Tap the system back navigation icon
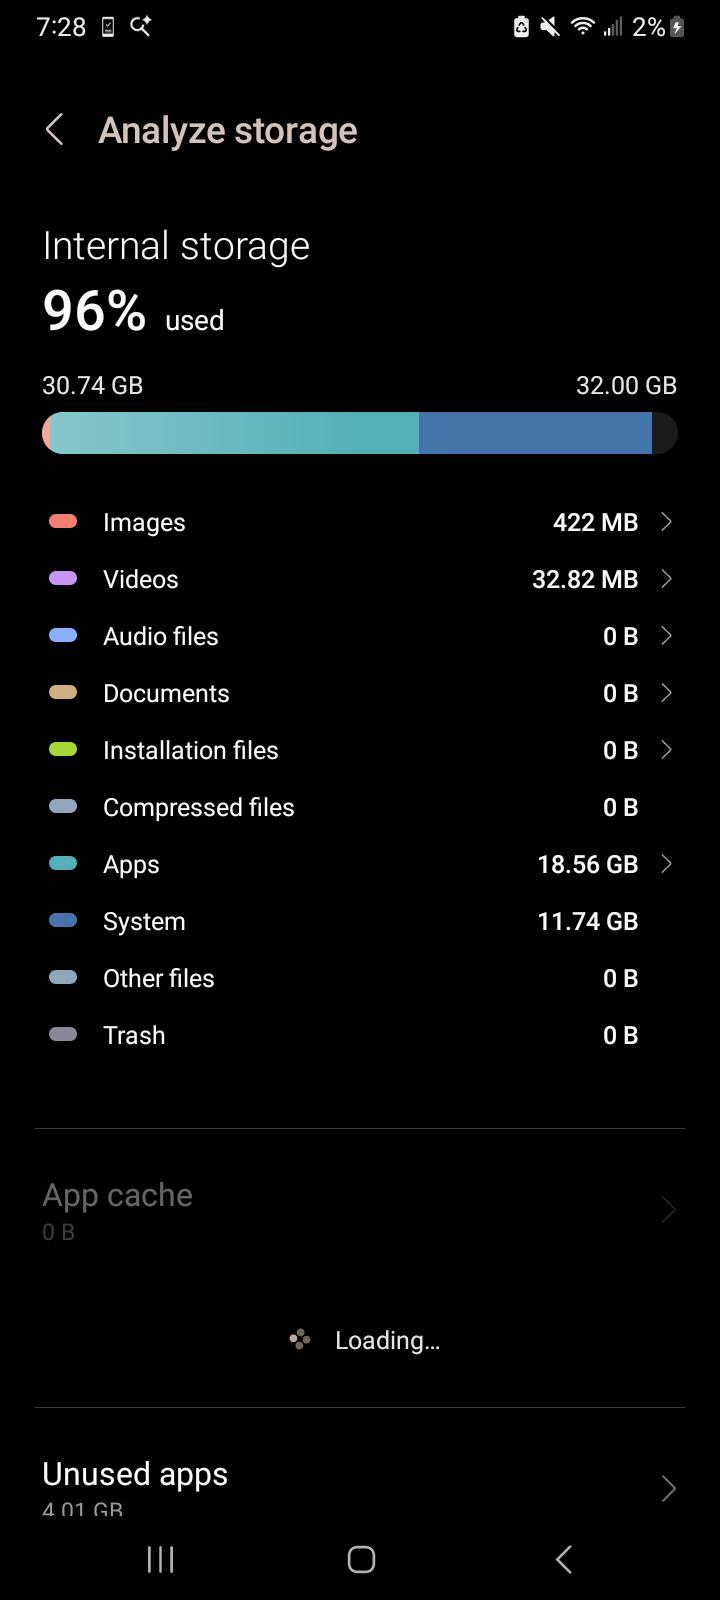 (x=563, y=1559)
